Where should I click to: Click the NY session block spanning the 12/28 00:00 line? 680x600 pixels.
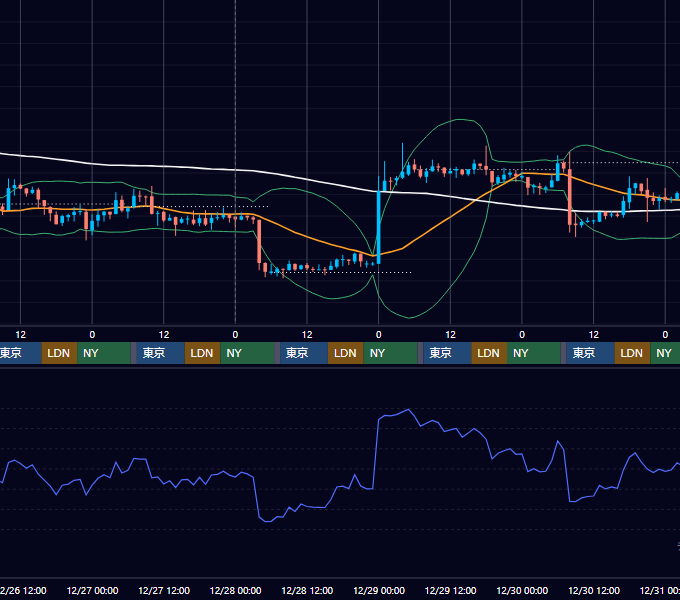point(247,353)
